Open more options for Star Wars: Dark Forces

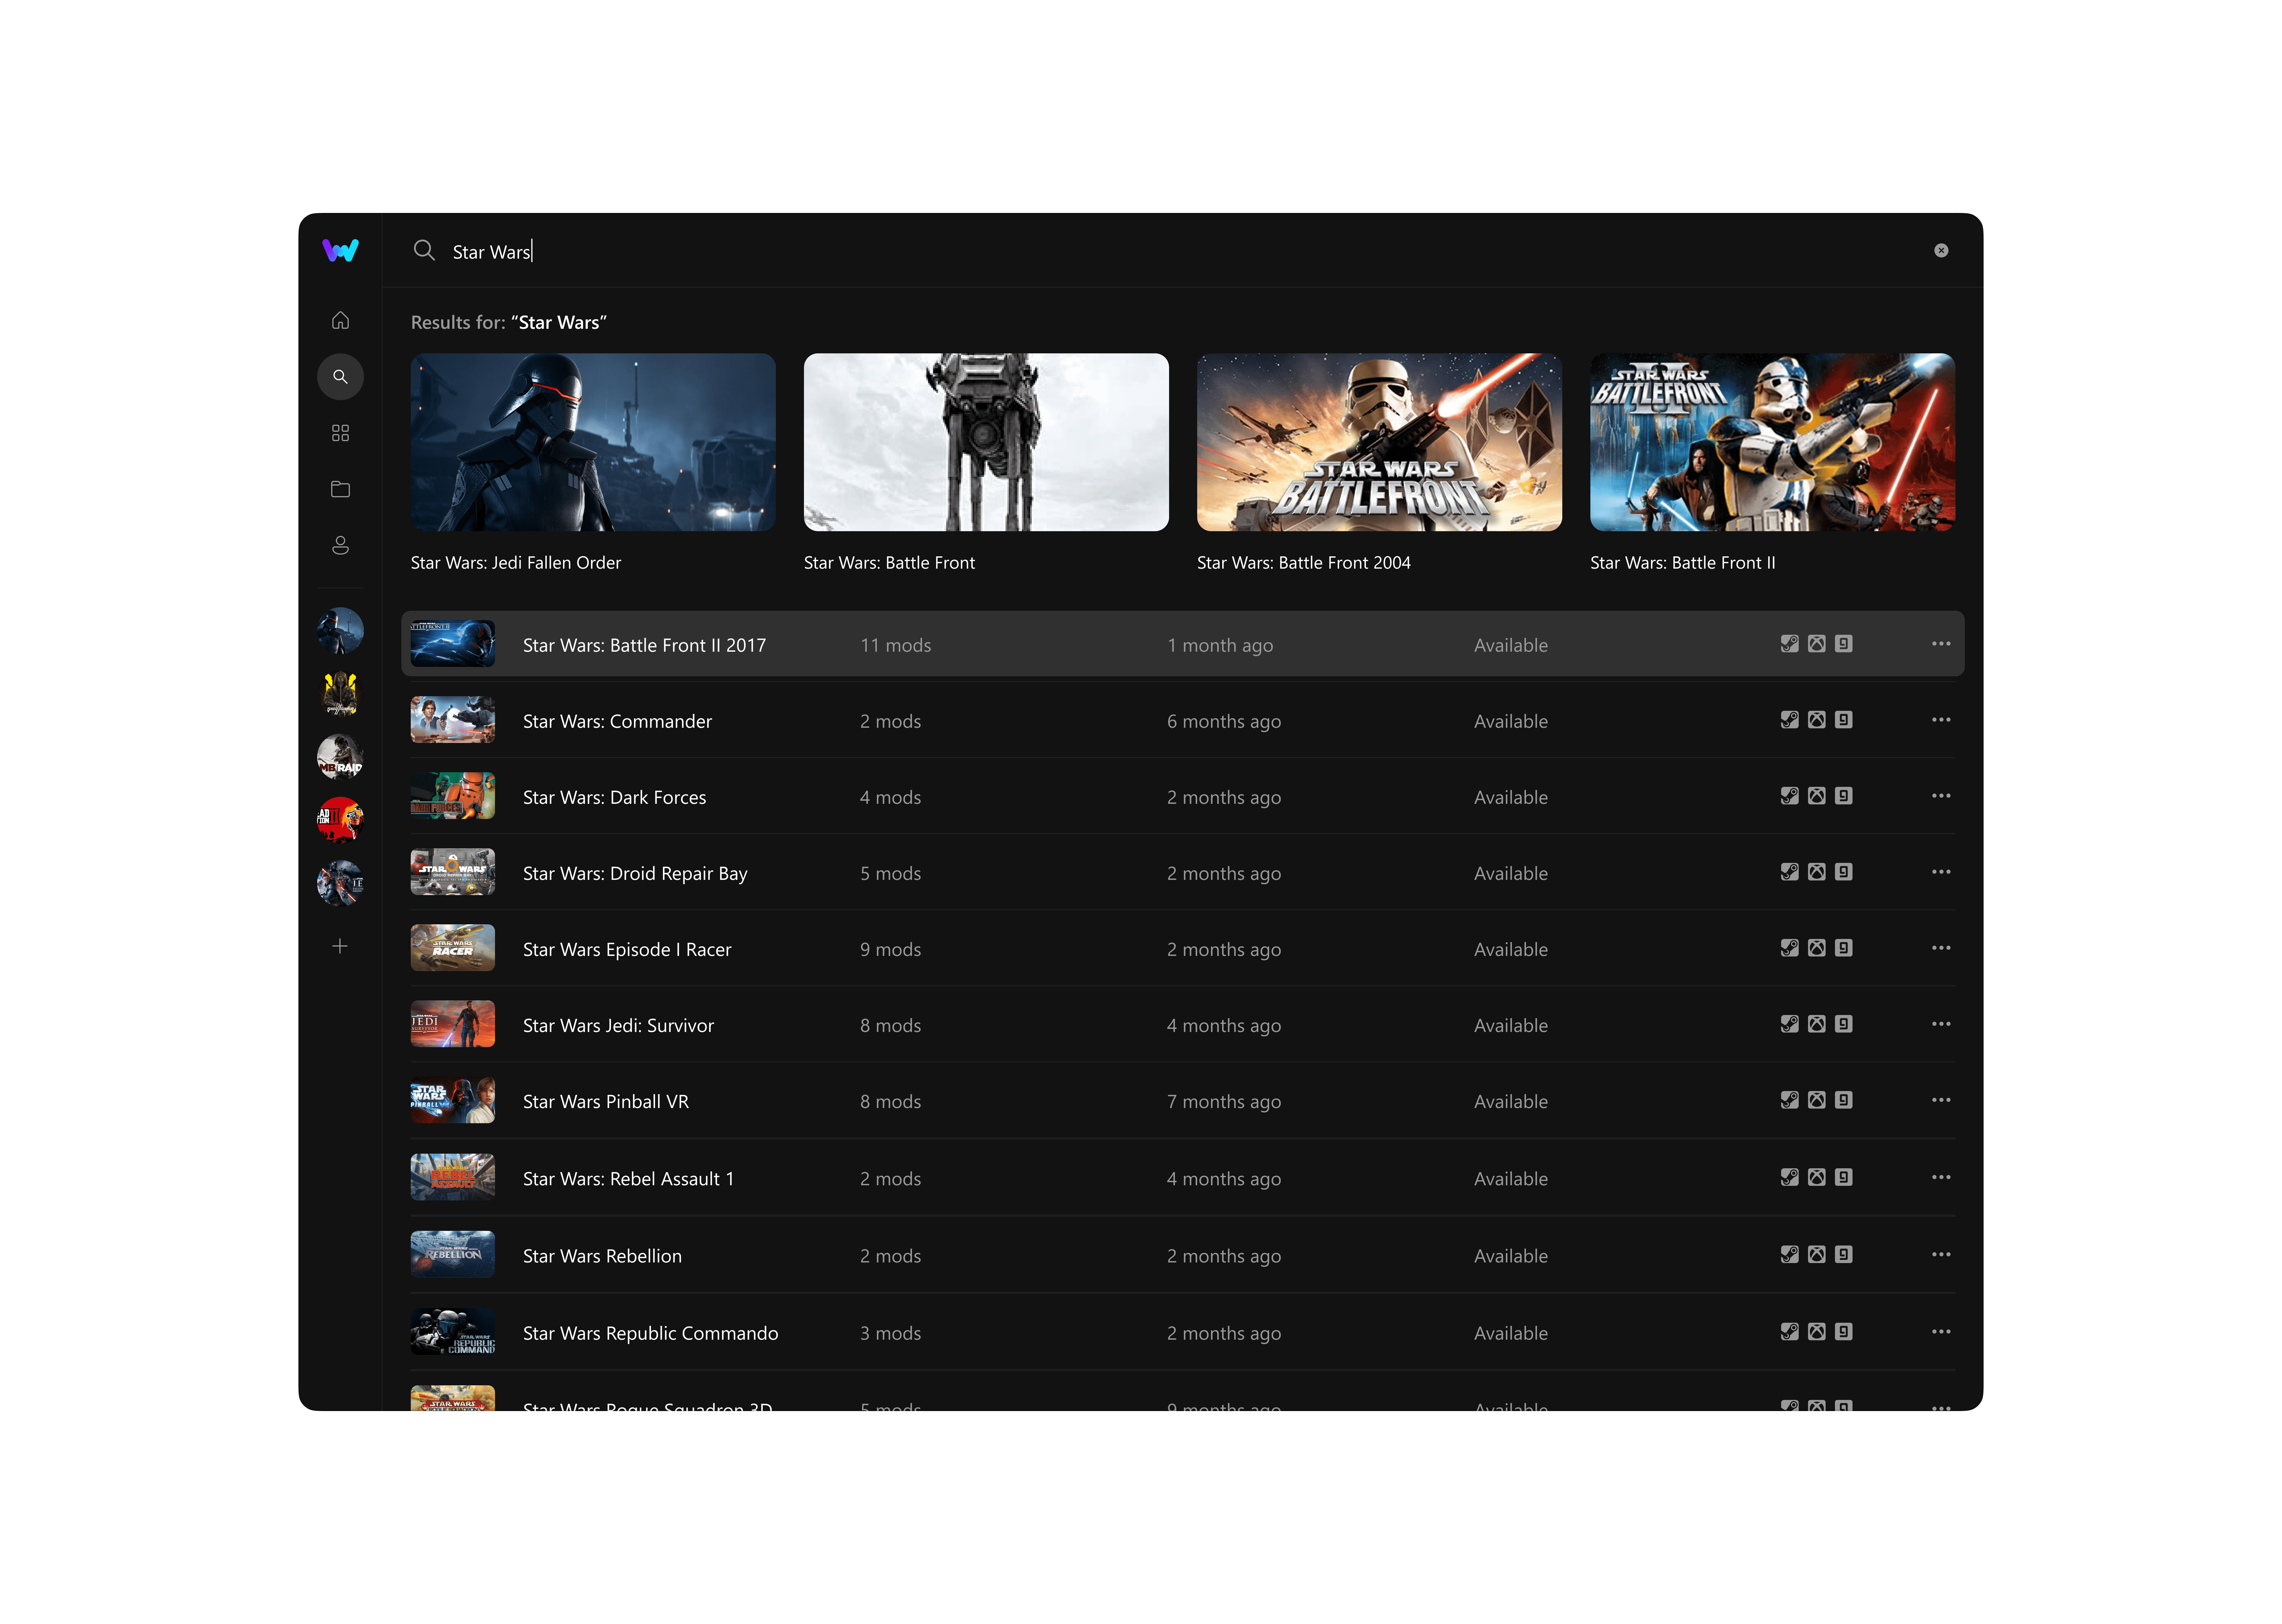click(1941, 796)
